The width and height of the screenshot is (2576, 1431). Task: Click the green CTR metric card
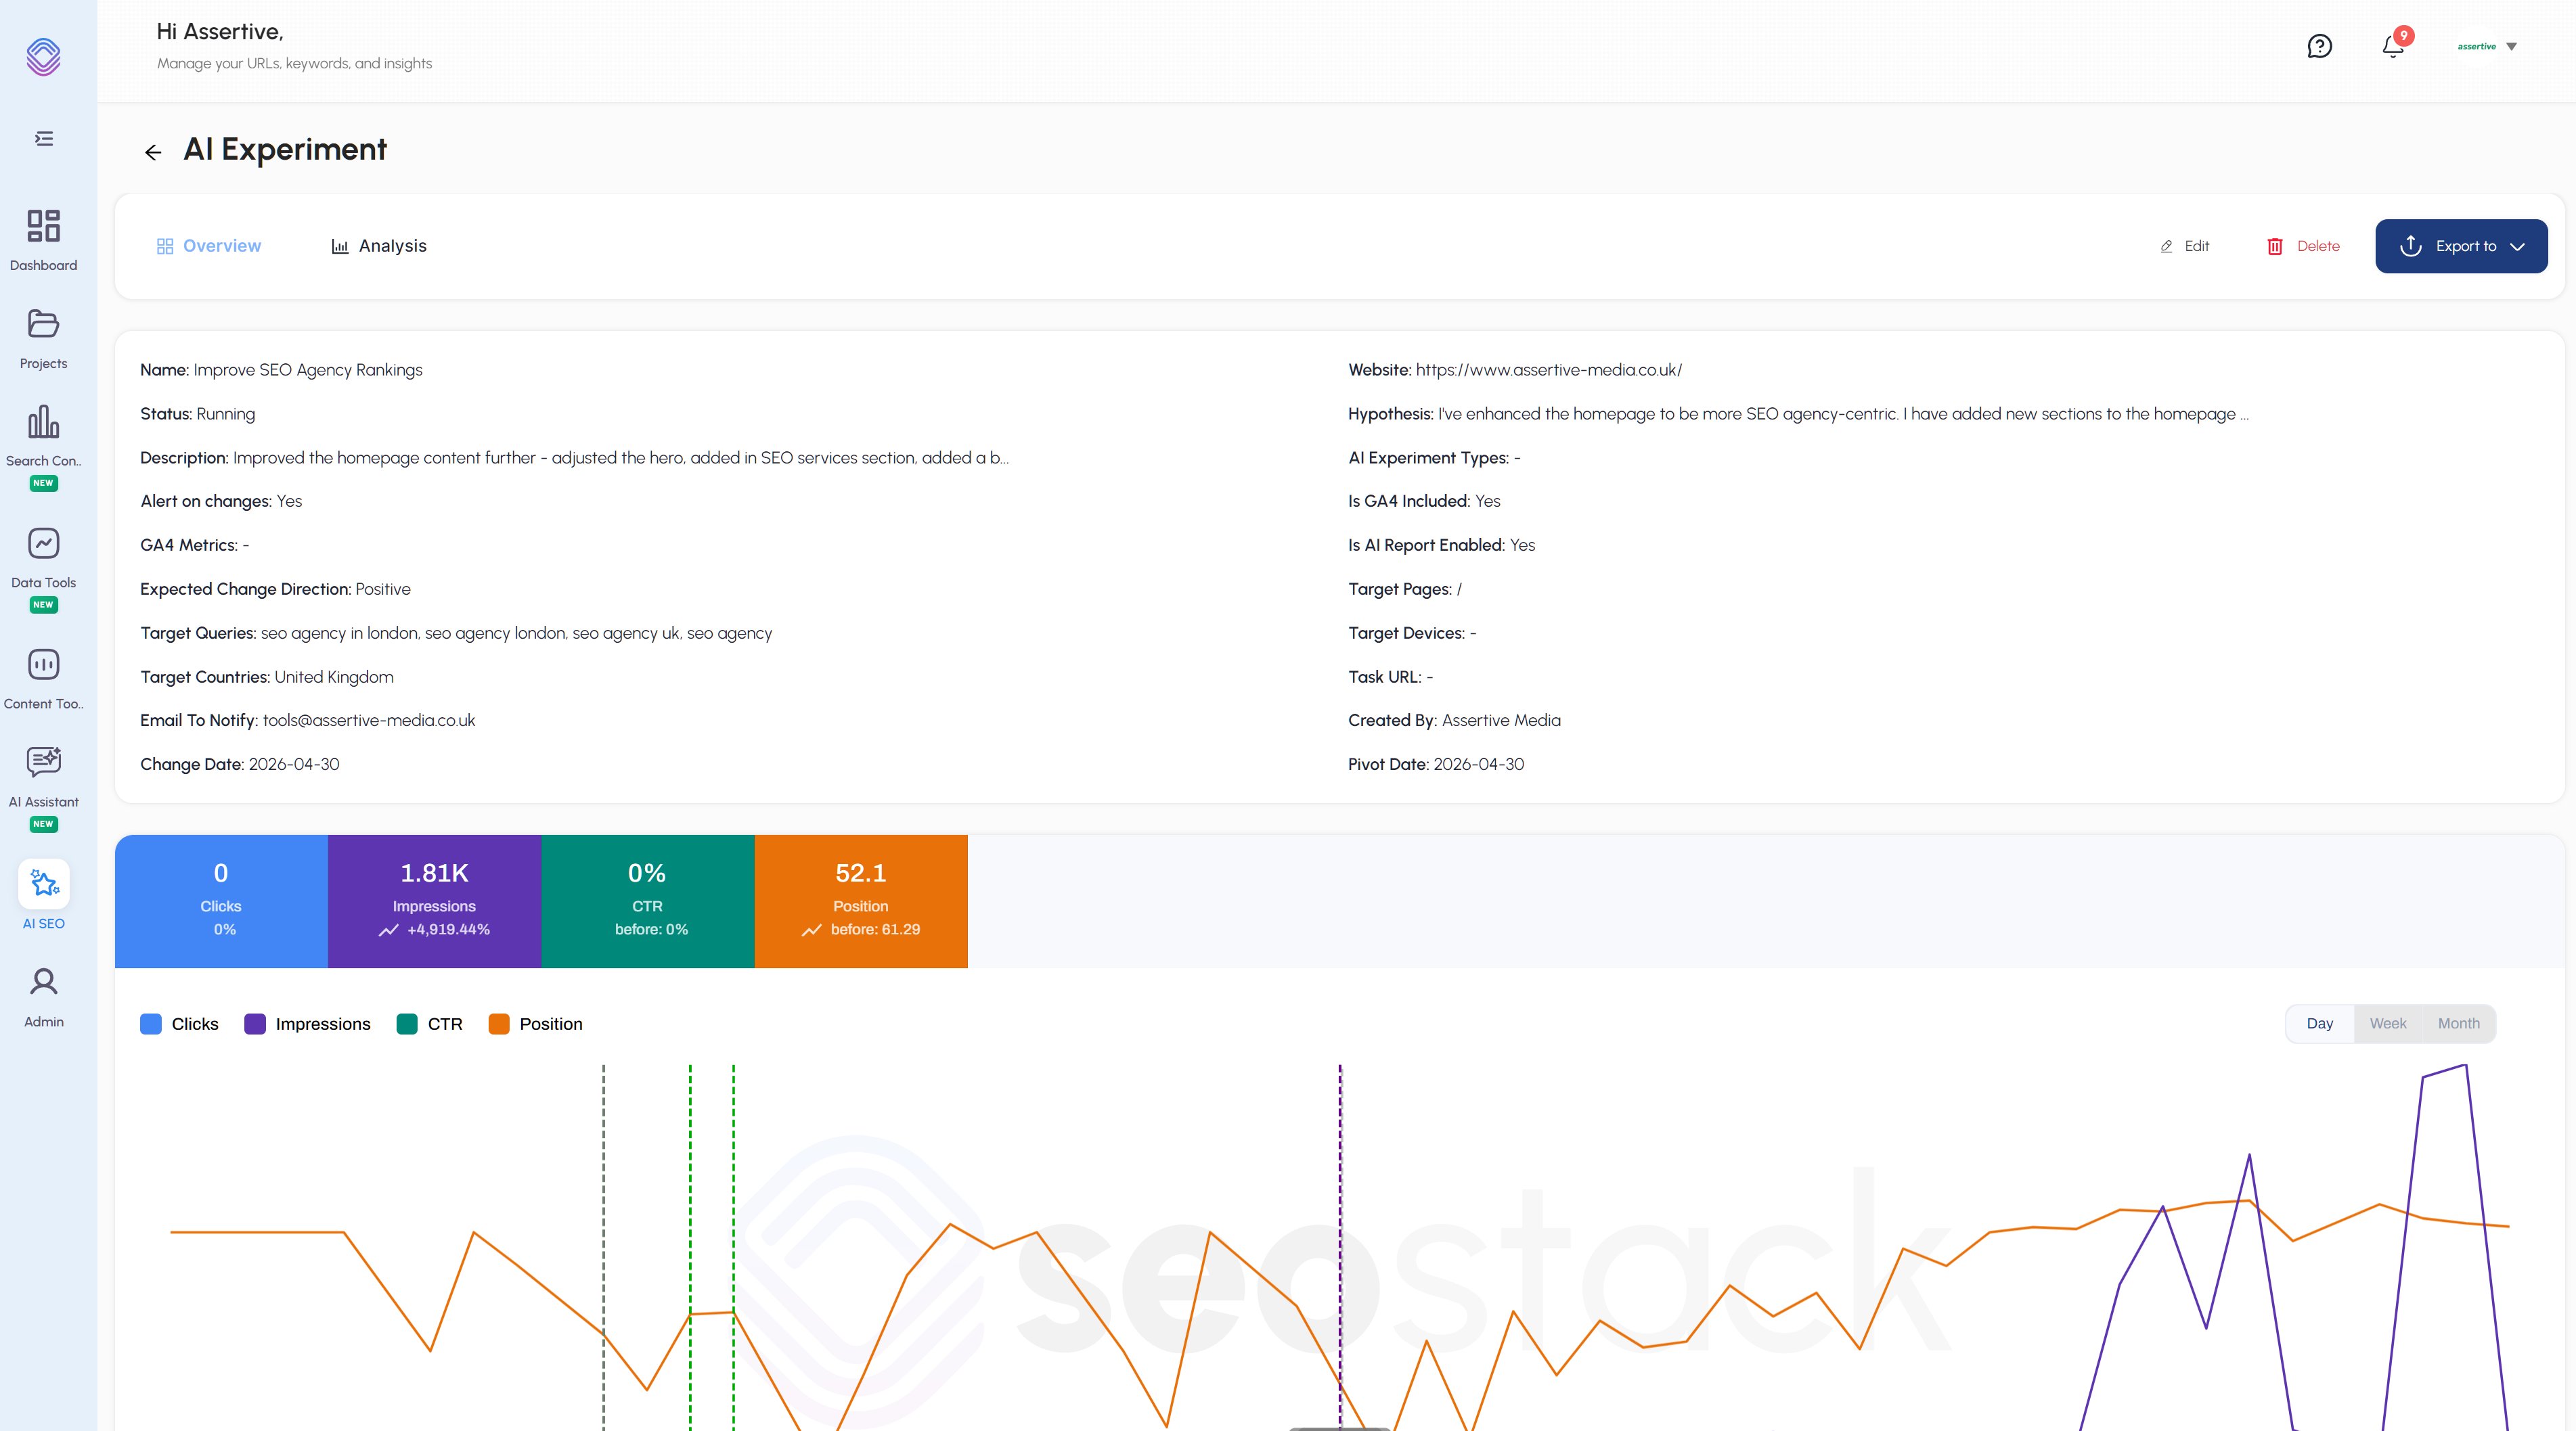[x=648, y=901]
